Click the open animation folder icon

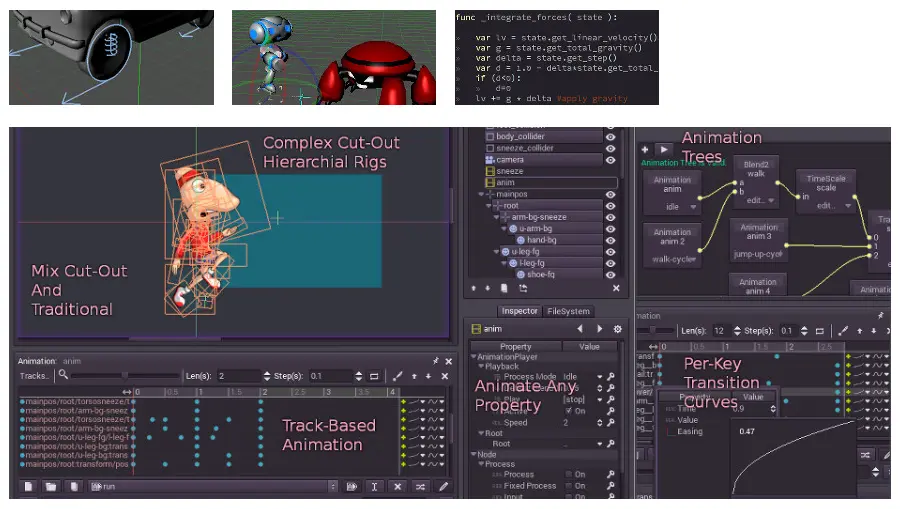(x=51, y=487)
